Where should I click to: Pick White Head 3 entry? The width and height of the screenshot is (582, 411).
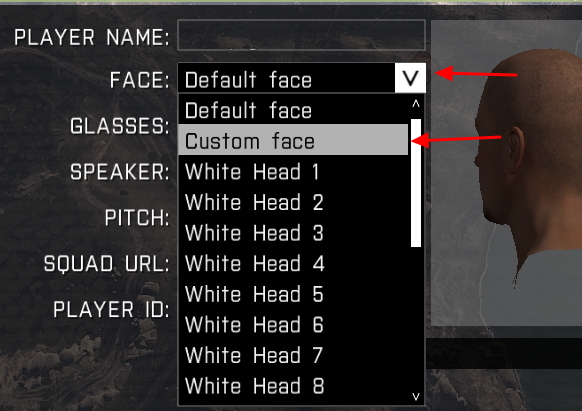click(293, 232)
